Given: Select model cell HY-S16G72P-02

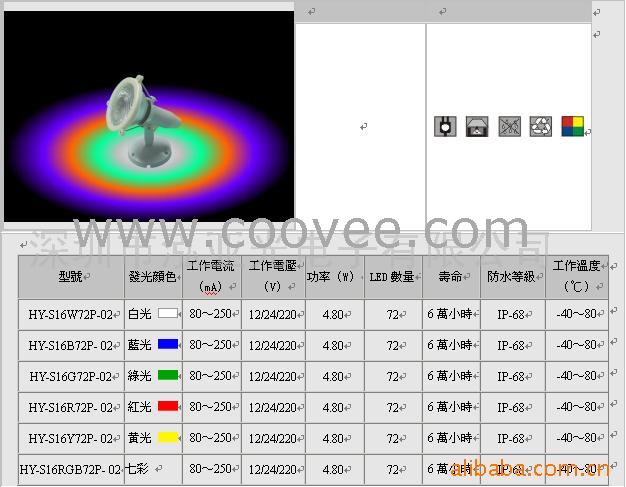Looking at the screenshot, I should click(x=71, y=376).
